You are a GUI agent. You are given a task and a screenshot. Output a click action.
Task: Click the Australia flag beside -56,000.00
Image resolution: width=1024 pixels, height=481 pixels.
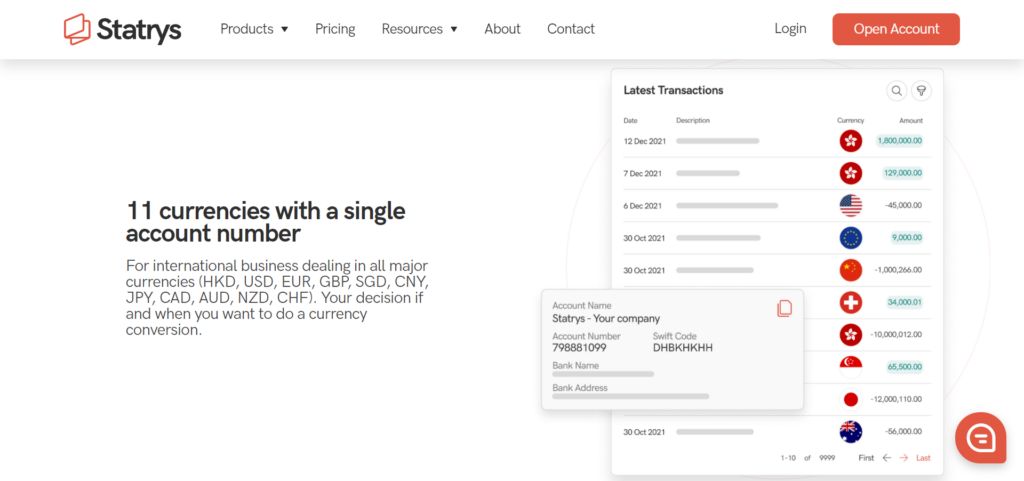pyautogui.click(x=850, y=431)
